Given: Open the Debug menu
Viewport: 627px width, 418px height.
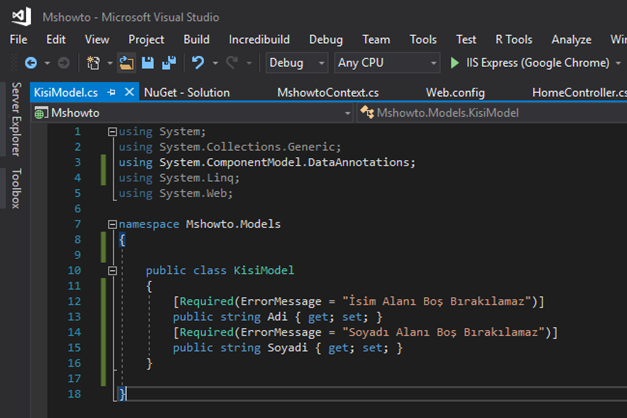Looking at the screenshot, I should coord(326,40).
